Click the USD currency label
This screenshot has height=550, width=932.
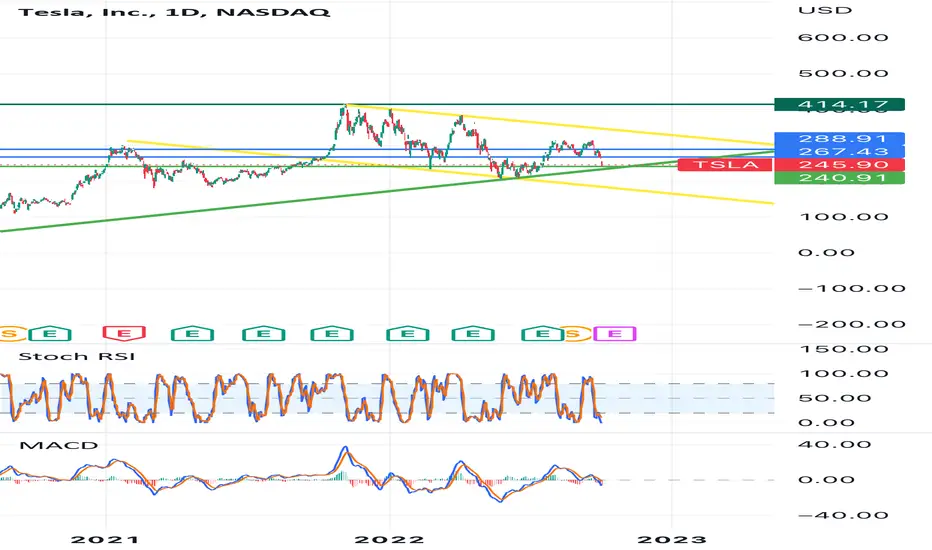pos(825,10)
